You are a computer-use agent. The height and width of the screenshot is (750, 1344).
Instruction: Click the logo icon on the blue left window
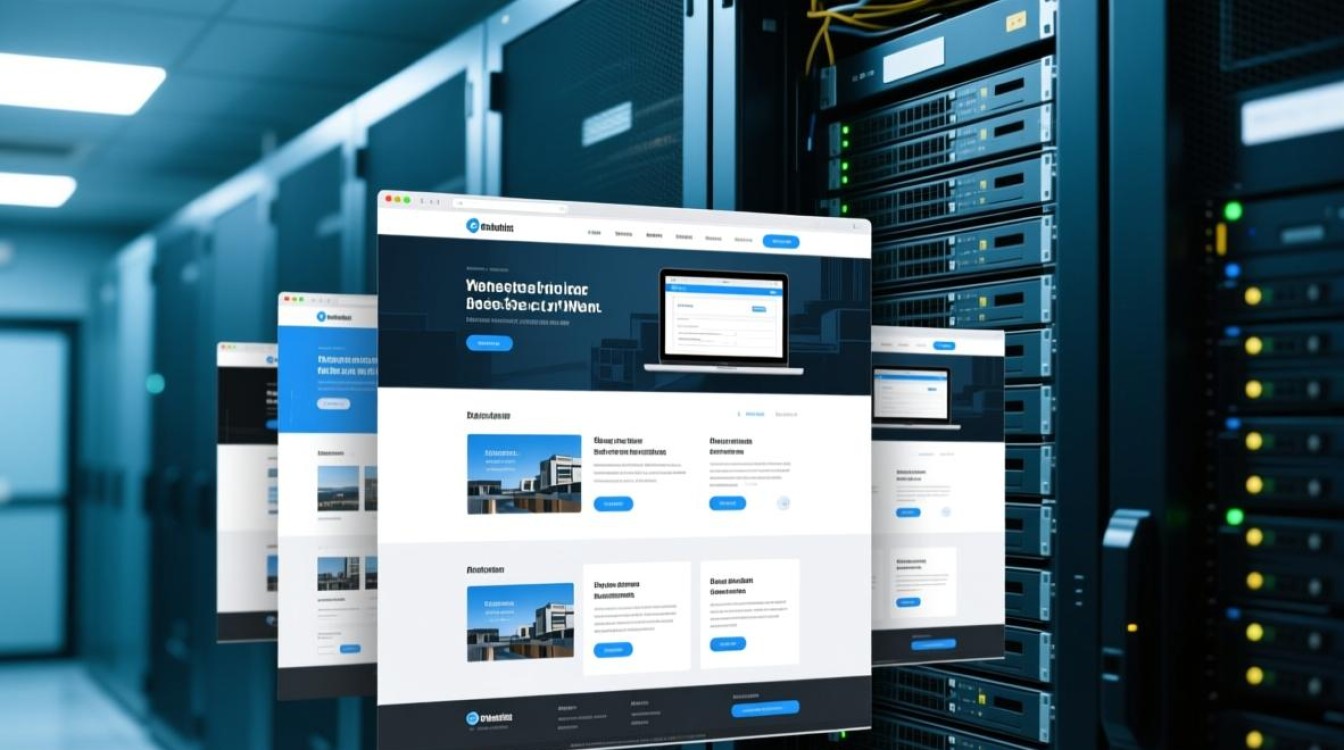[322, 316]
